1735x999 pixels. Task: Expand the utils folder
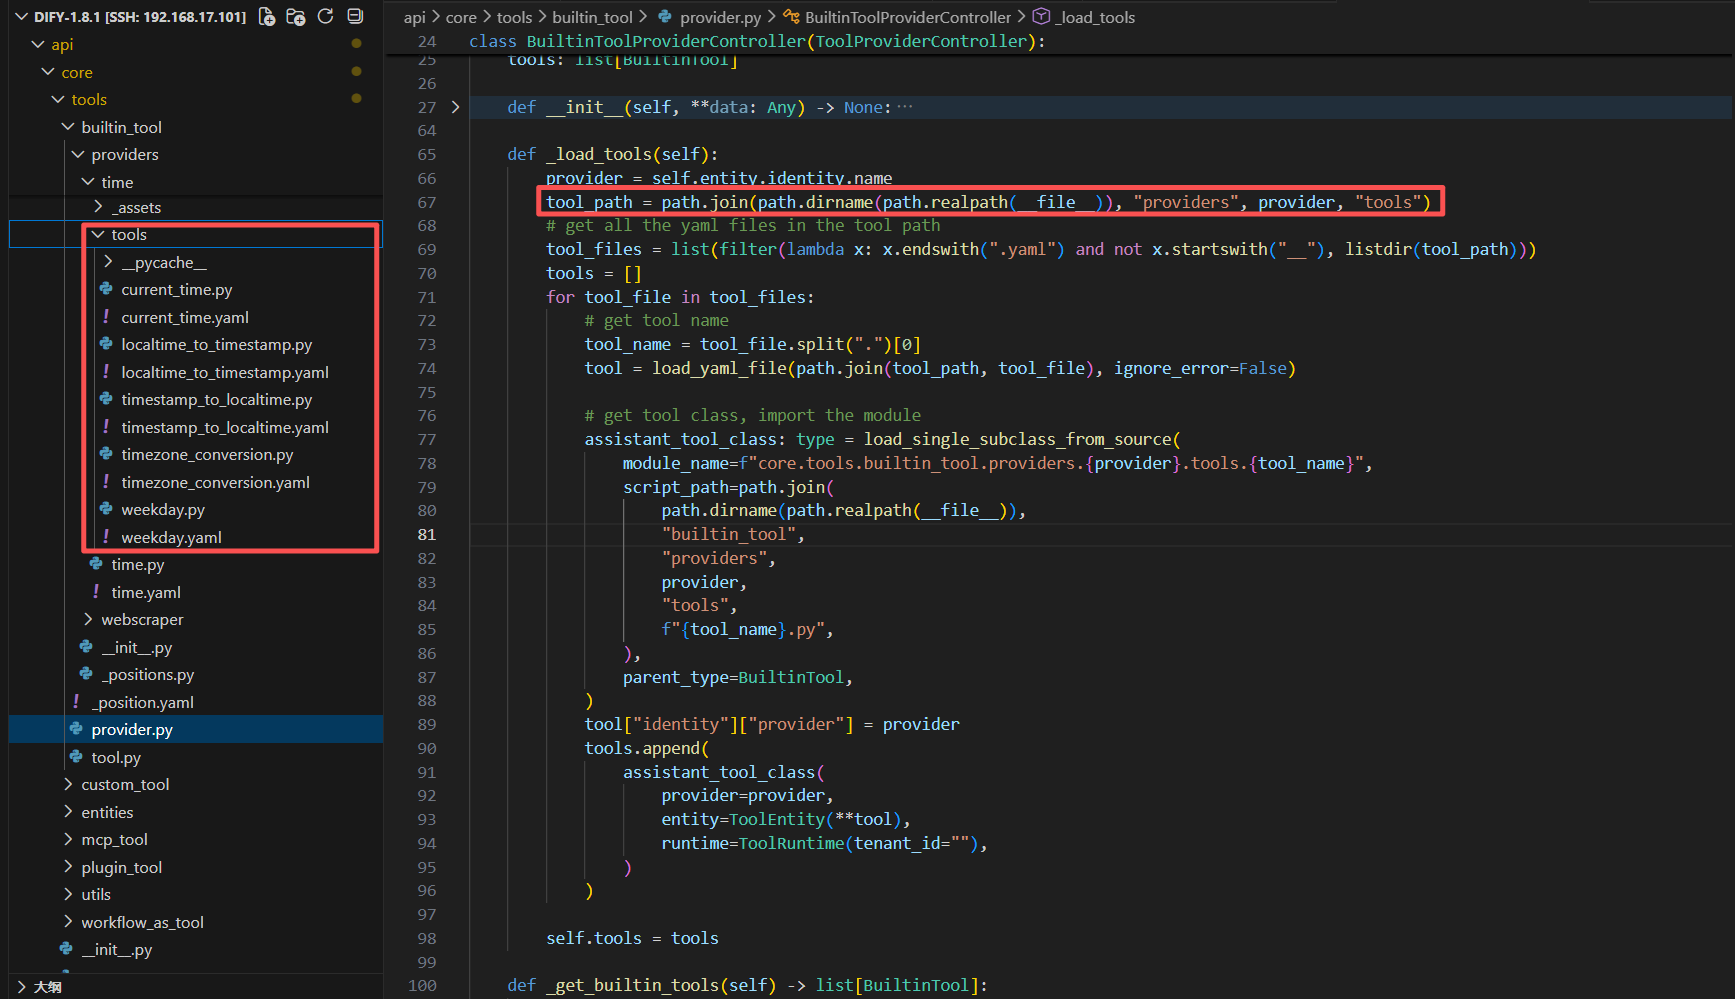68,895
